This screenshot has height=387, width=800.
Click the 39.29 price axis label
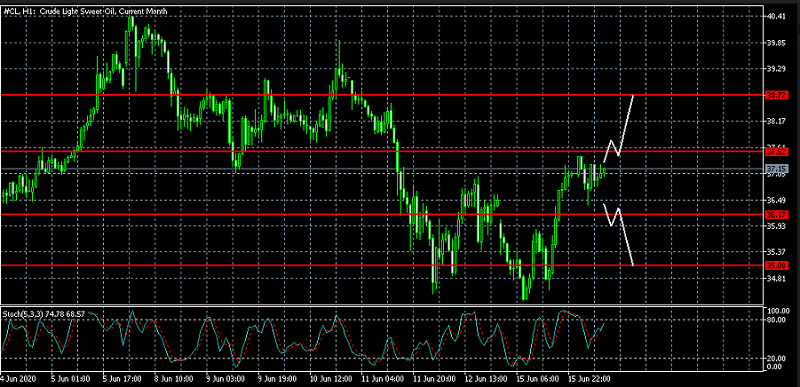coord(777,69)
